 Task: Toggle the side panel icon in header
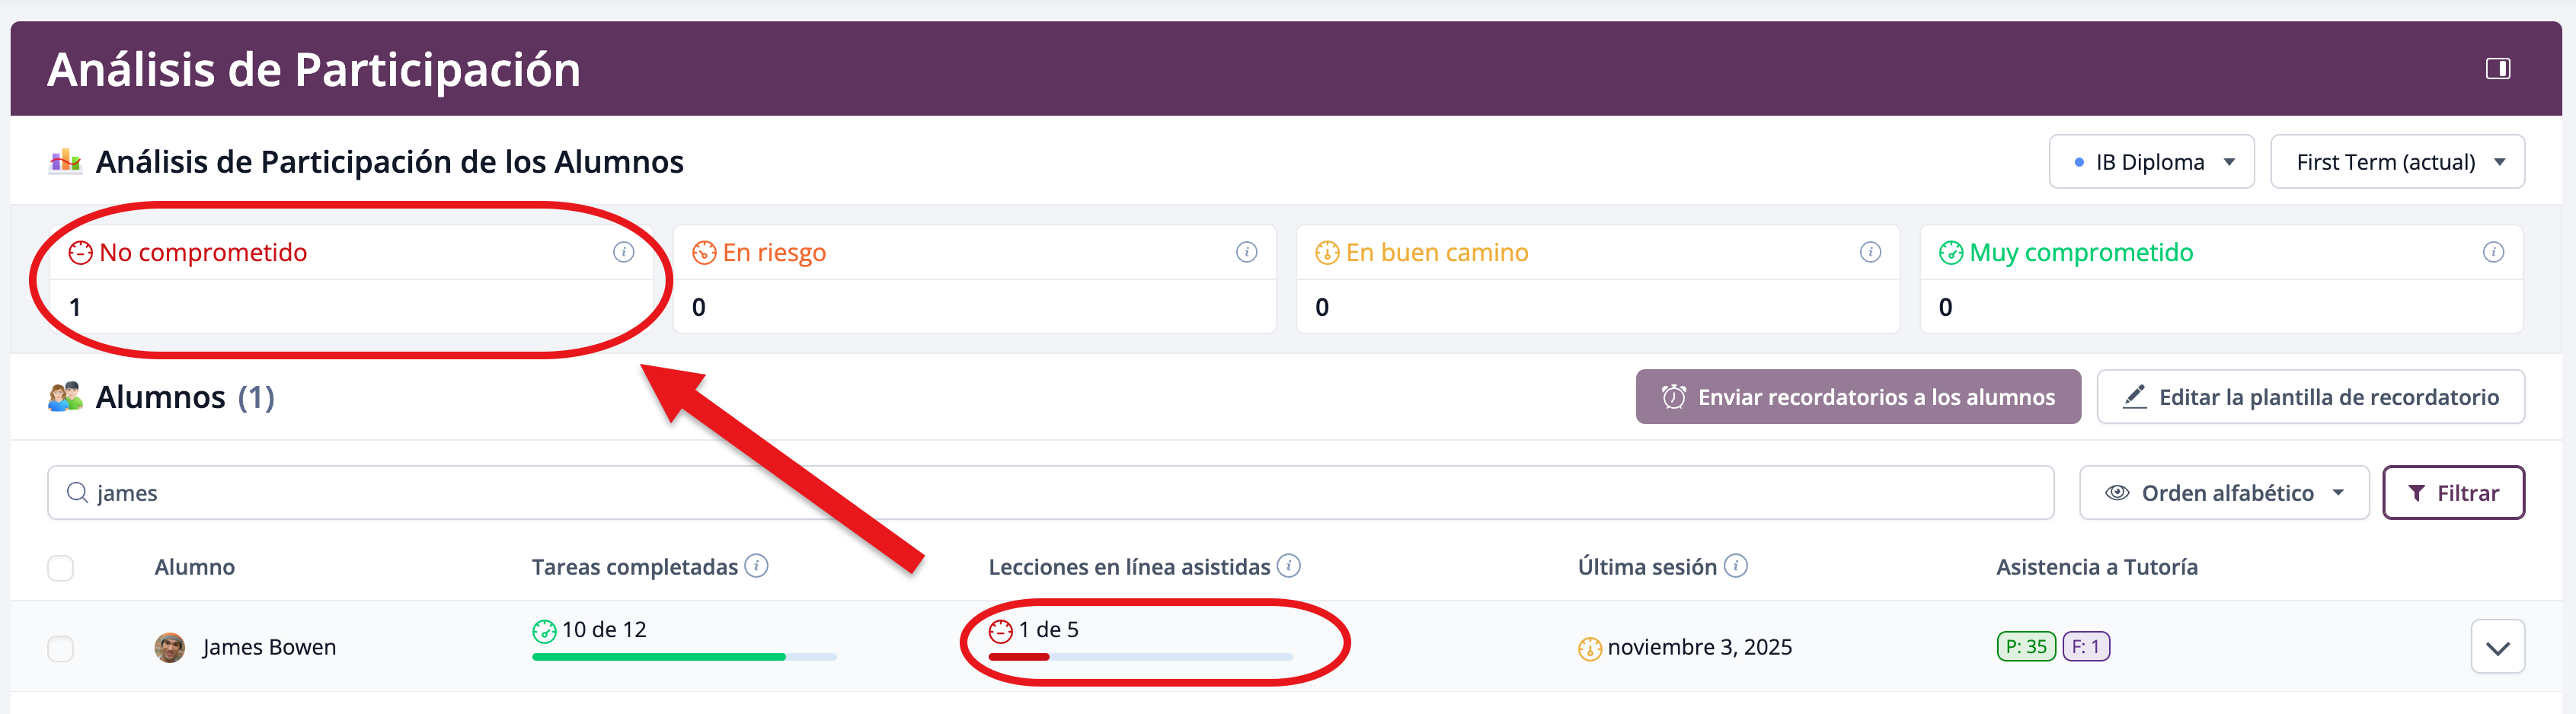pyautogui.click(x=2497, y=69)
